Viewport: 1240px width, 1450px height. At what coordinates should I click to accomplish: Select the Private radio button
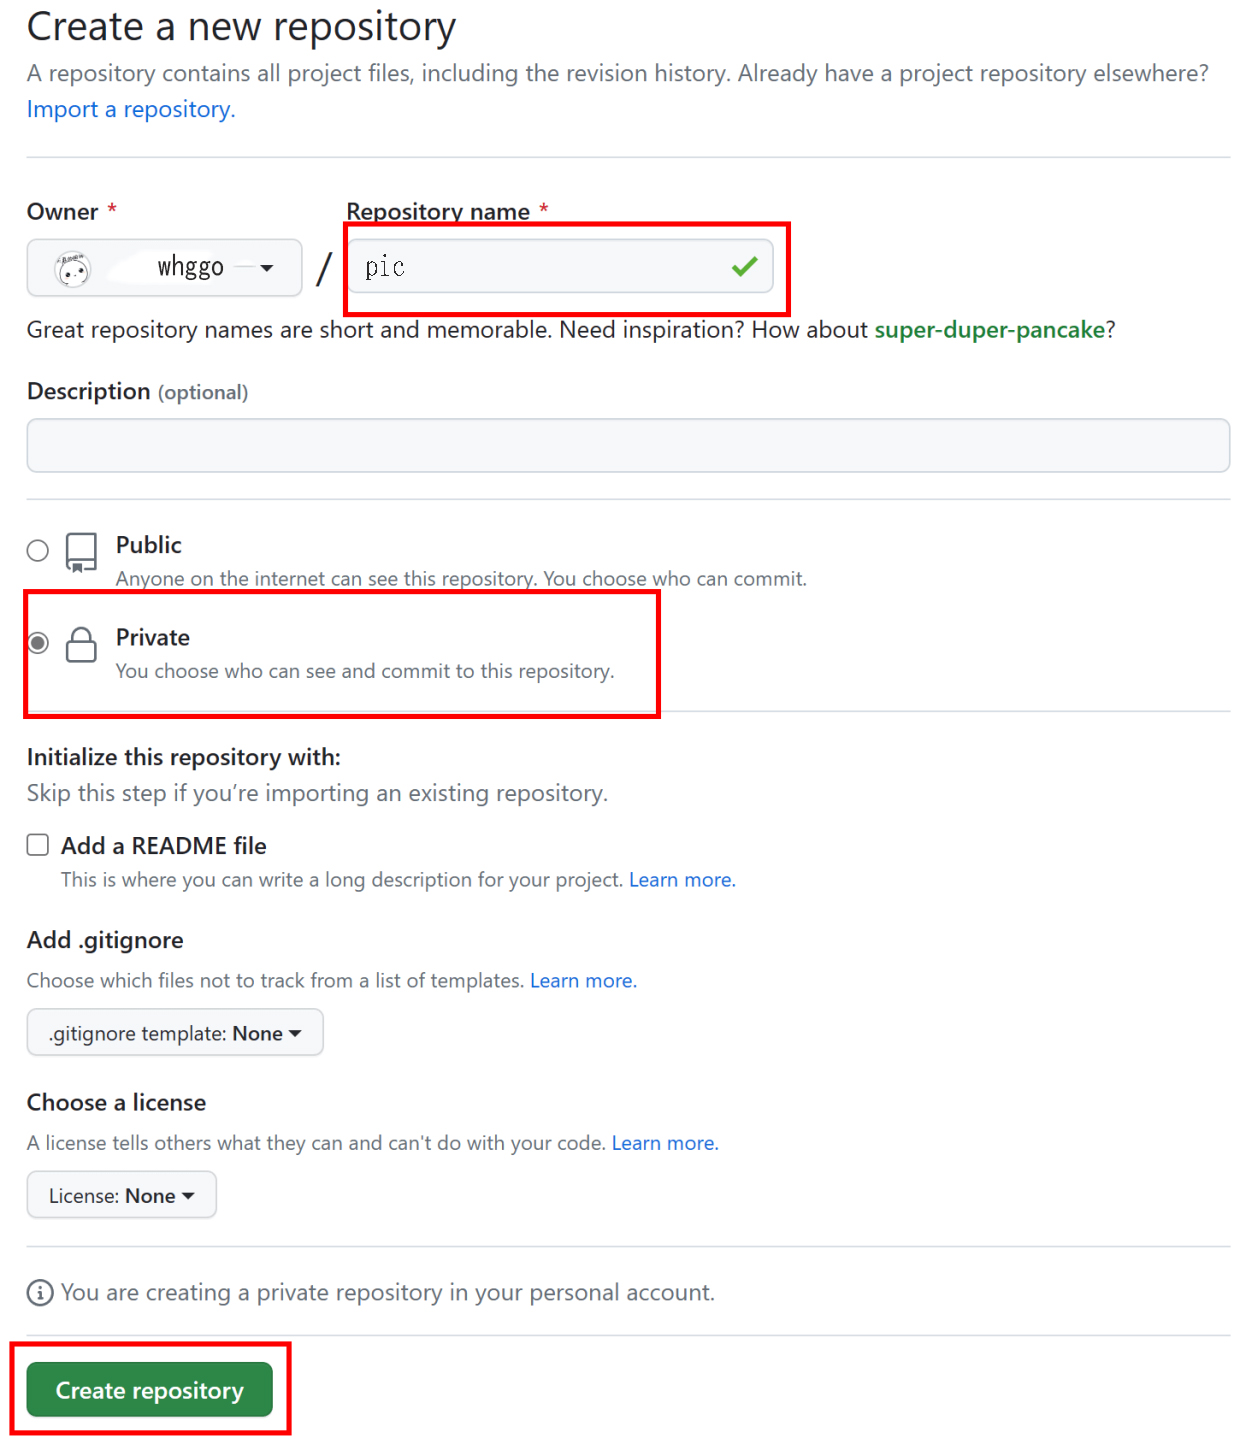38,643
